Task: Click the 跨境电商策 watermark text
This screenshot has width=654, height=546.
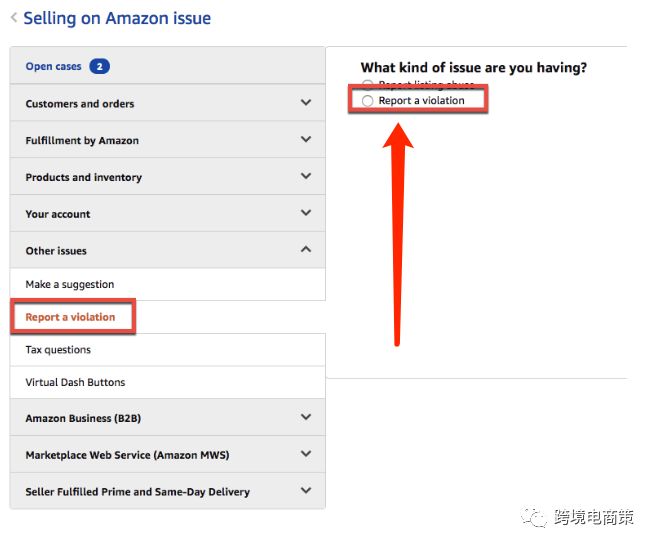Action: coord(596,517)
